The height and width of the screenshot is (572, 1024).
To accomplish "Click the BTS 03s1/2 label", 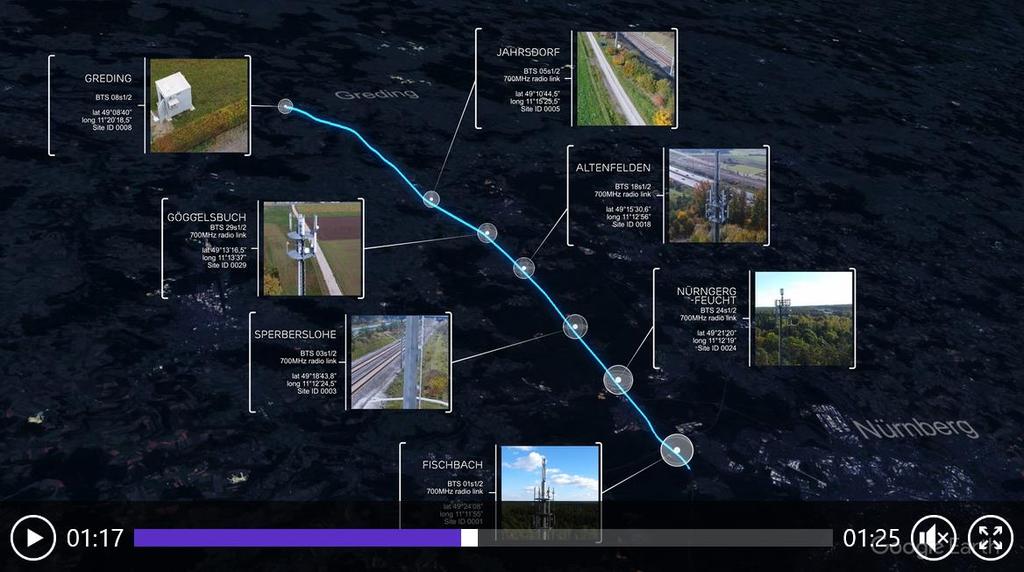I will tap(319, 353).
